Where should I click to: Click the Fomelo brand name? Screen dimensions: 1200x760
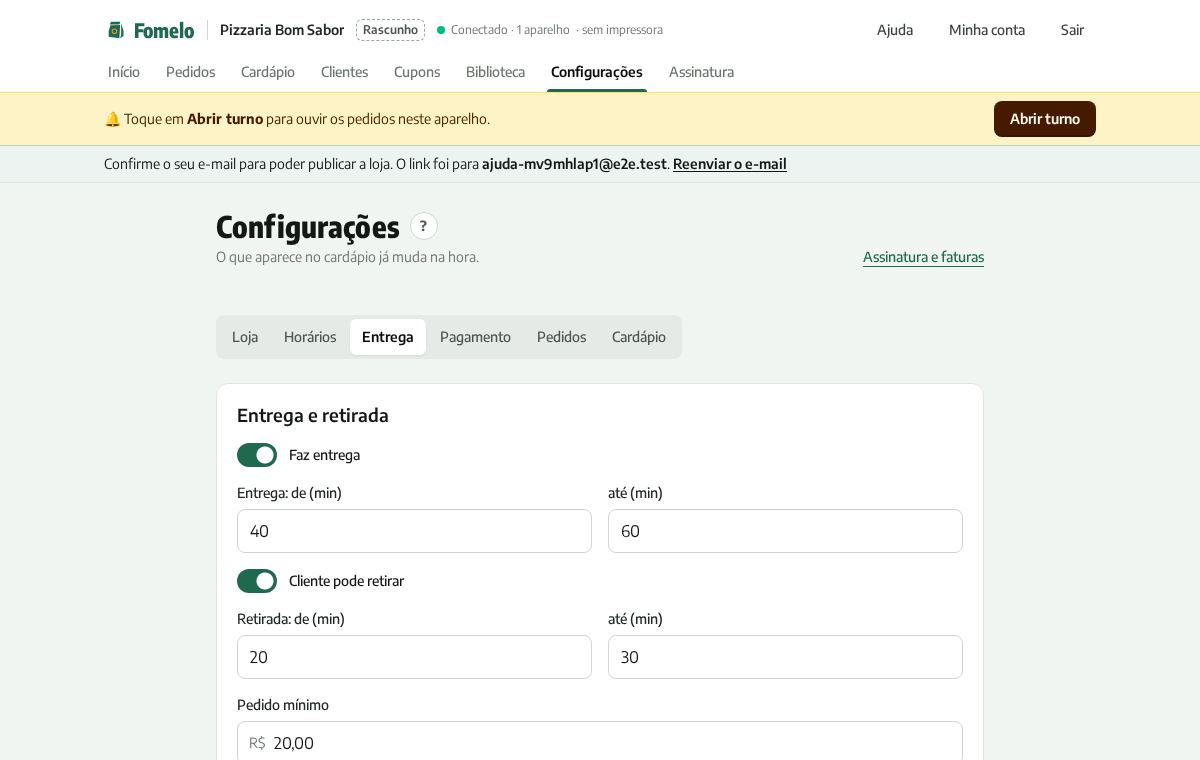tap(164, 30)
